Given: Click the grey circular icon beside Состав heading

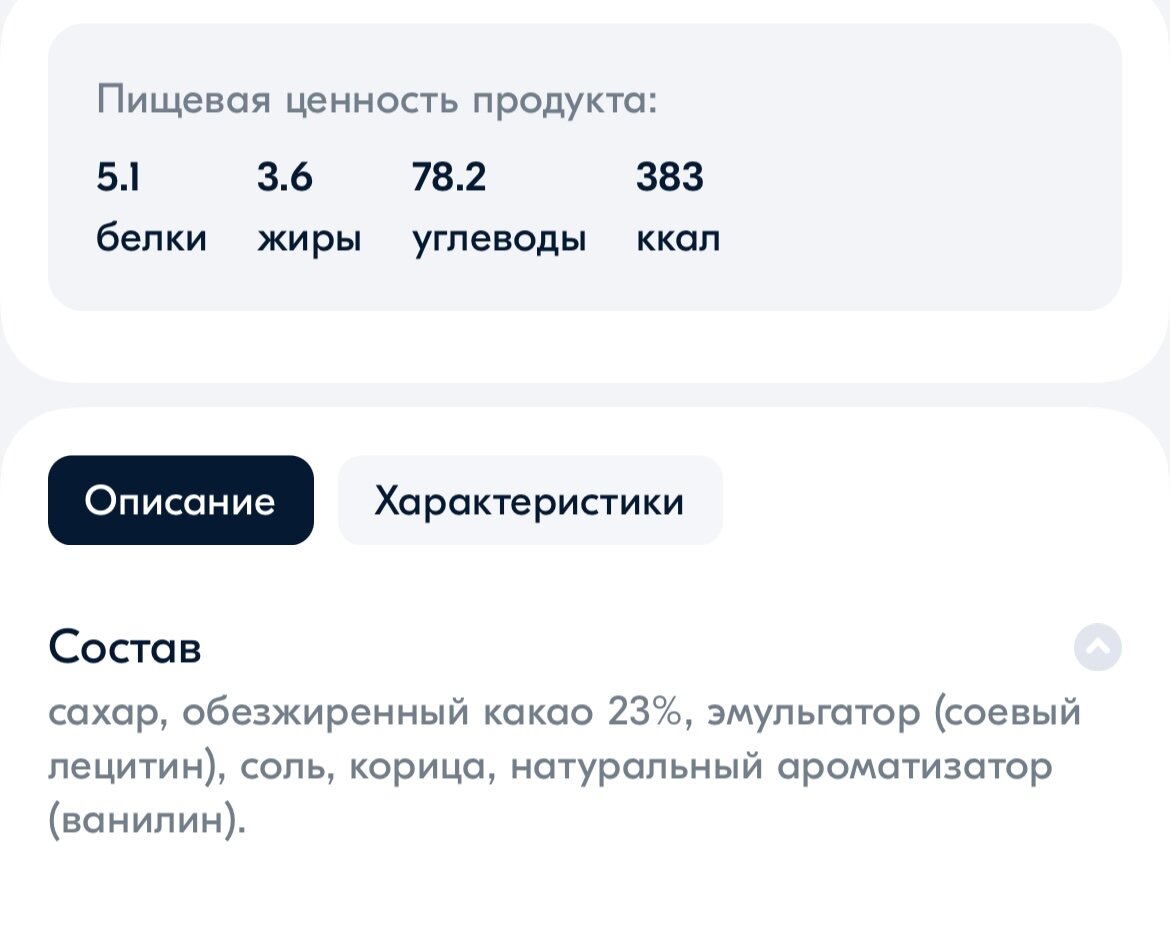Looking at the screenshot, I should click(1097, 648).
